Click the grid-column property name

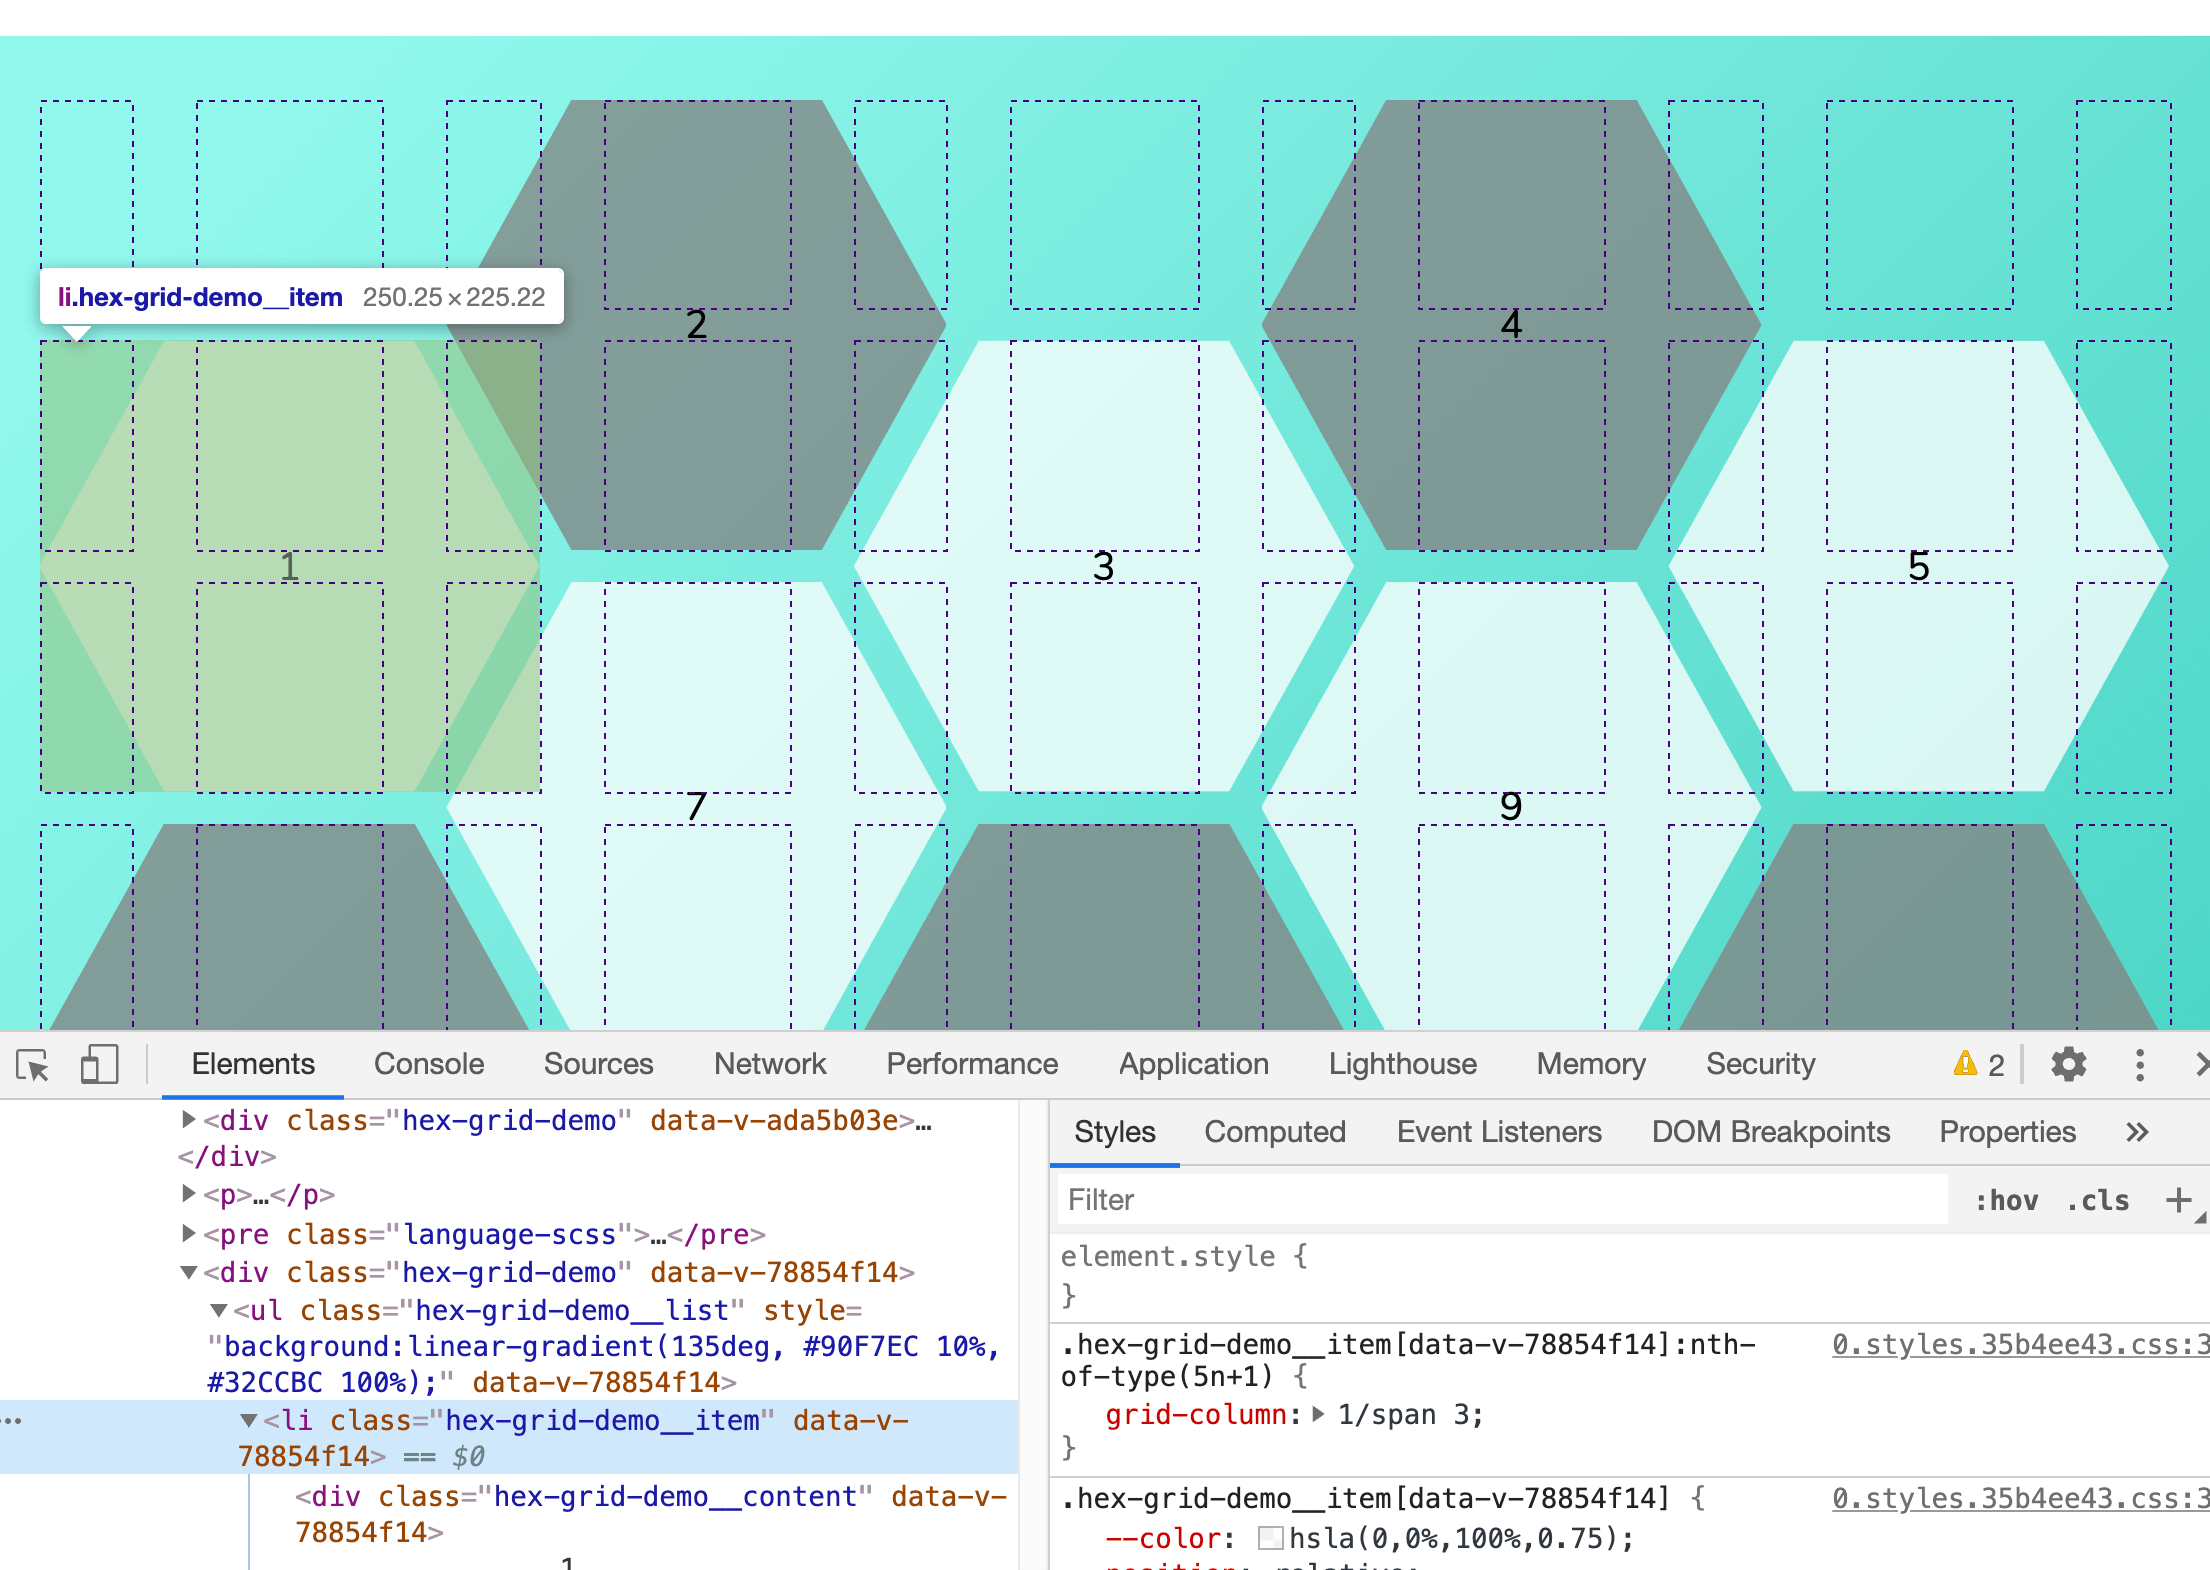point(1196,1415)
